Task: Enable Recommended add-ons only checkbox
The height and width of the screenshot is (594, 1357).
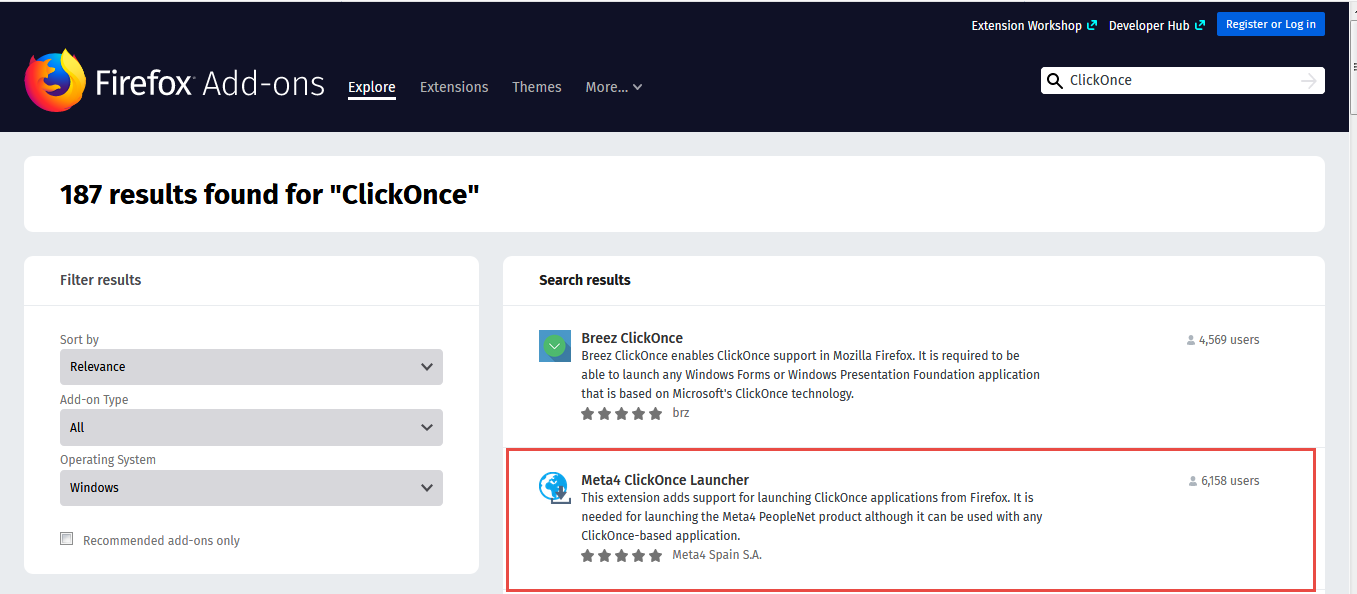Action: (67, 539)
